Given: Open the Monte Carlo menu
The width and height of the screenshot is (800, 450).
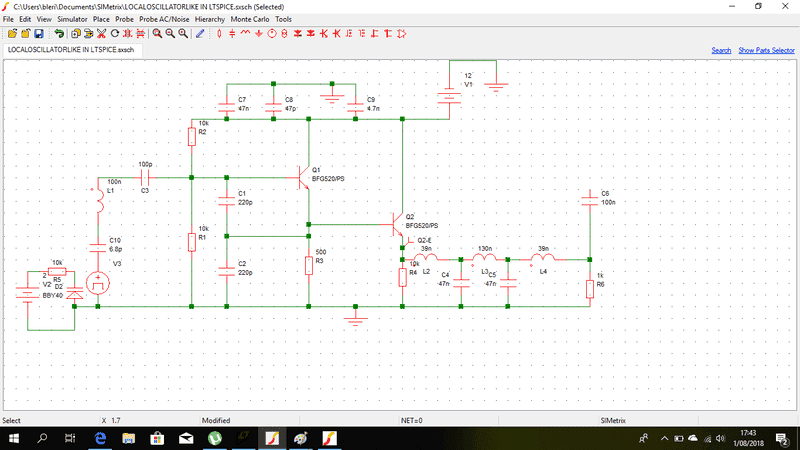Looking at the screenshot, I should point(249,19).
